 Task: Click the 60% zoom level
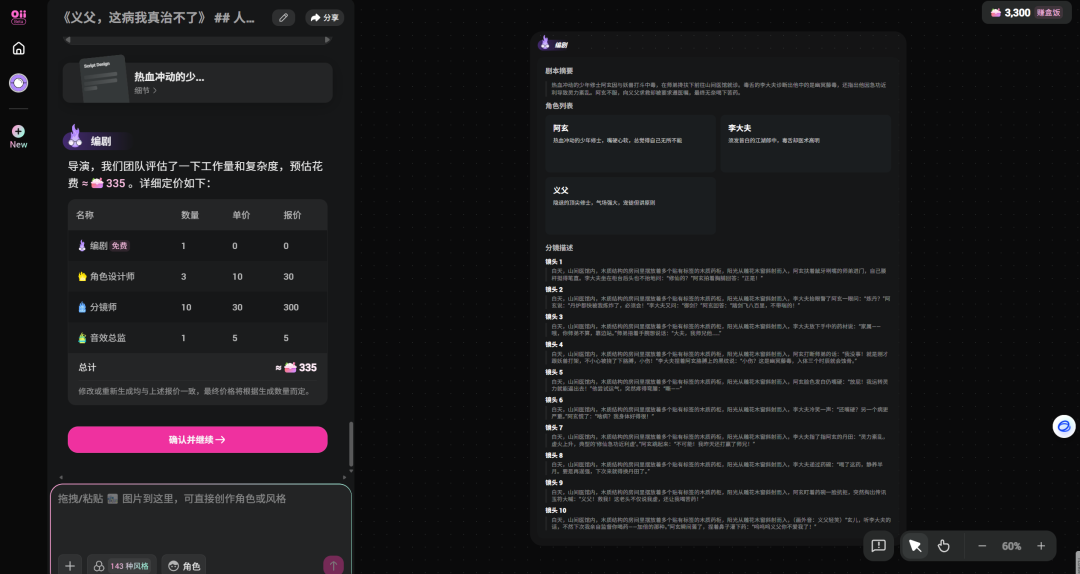[x=1011, y=546]
